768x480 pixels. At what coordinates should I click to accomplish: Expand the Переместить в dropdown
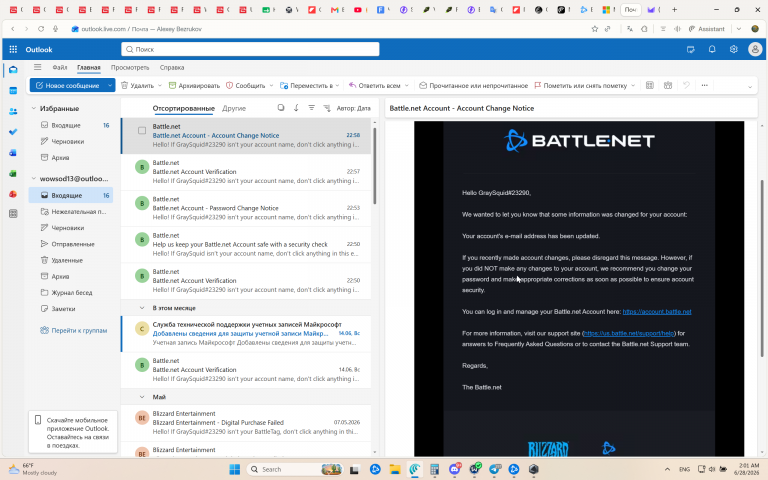[337, 86]
